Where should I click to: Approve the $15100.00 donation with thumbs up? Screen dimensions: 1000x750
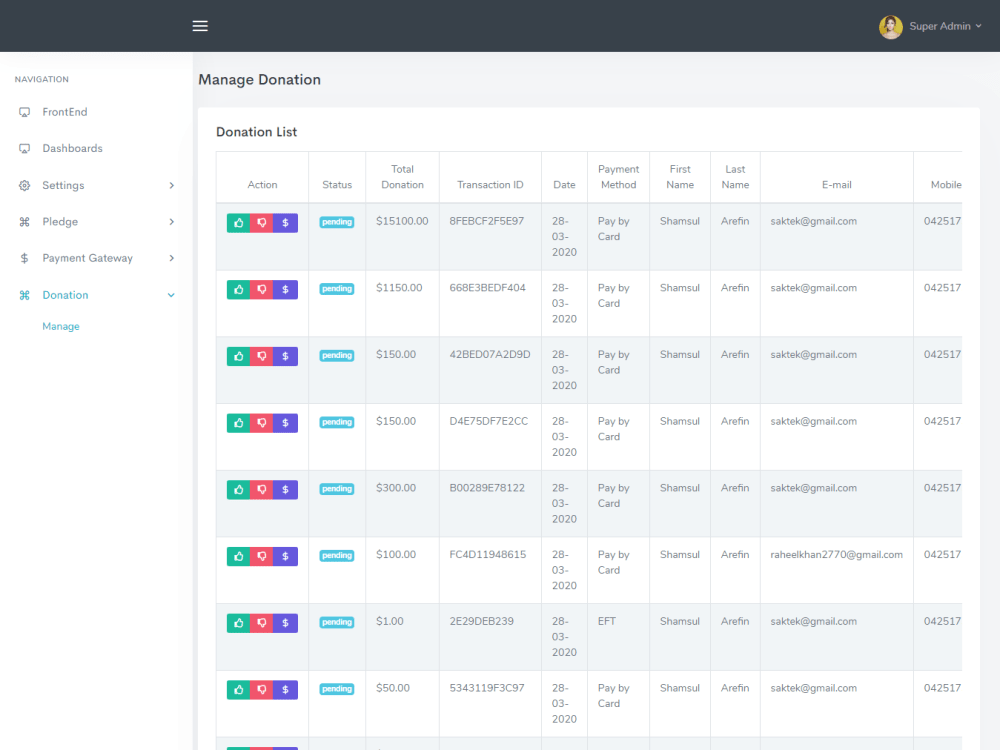[x=238, y=222]
